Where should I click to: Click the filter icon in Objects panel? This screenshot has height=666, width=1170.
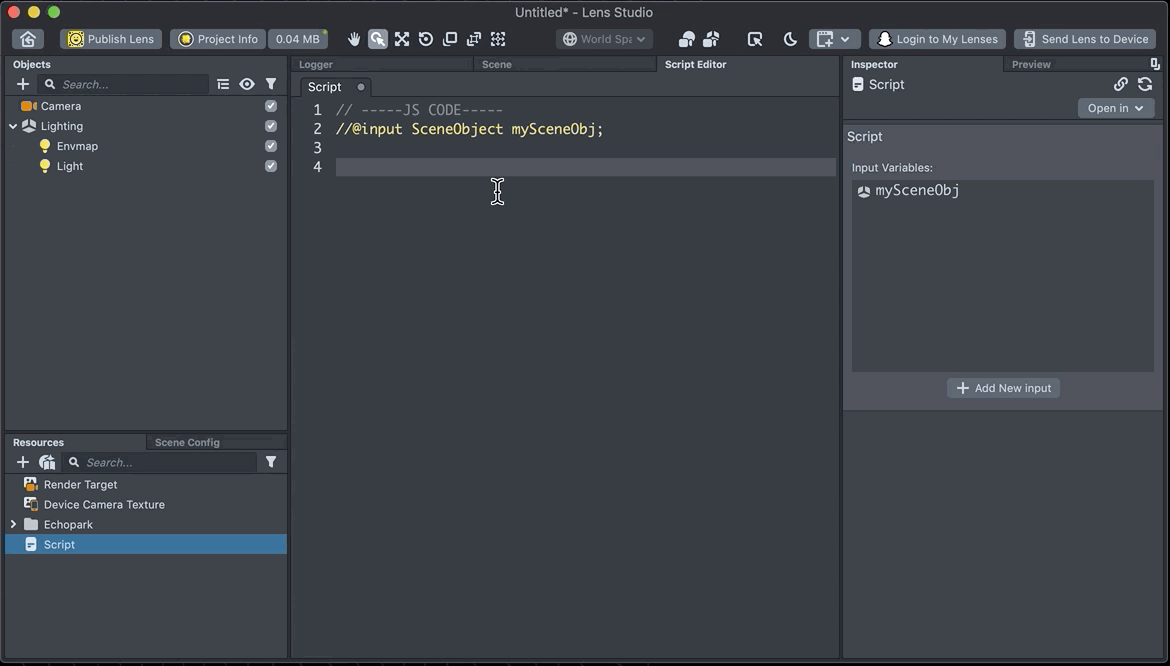(271, 84)
